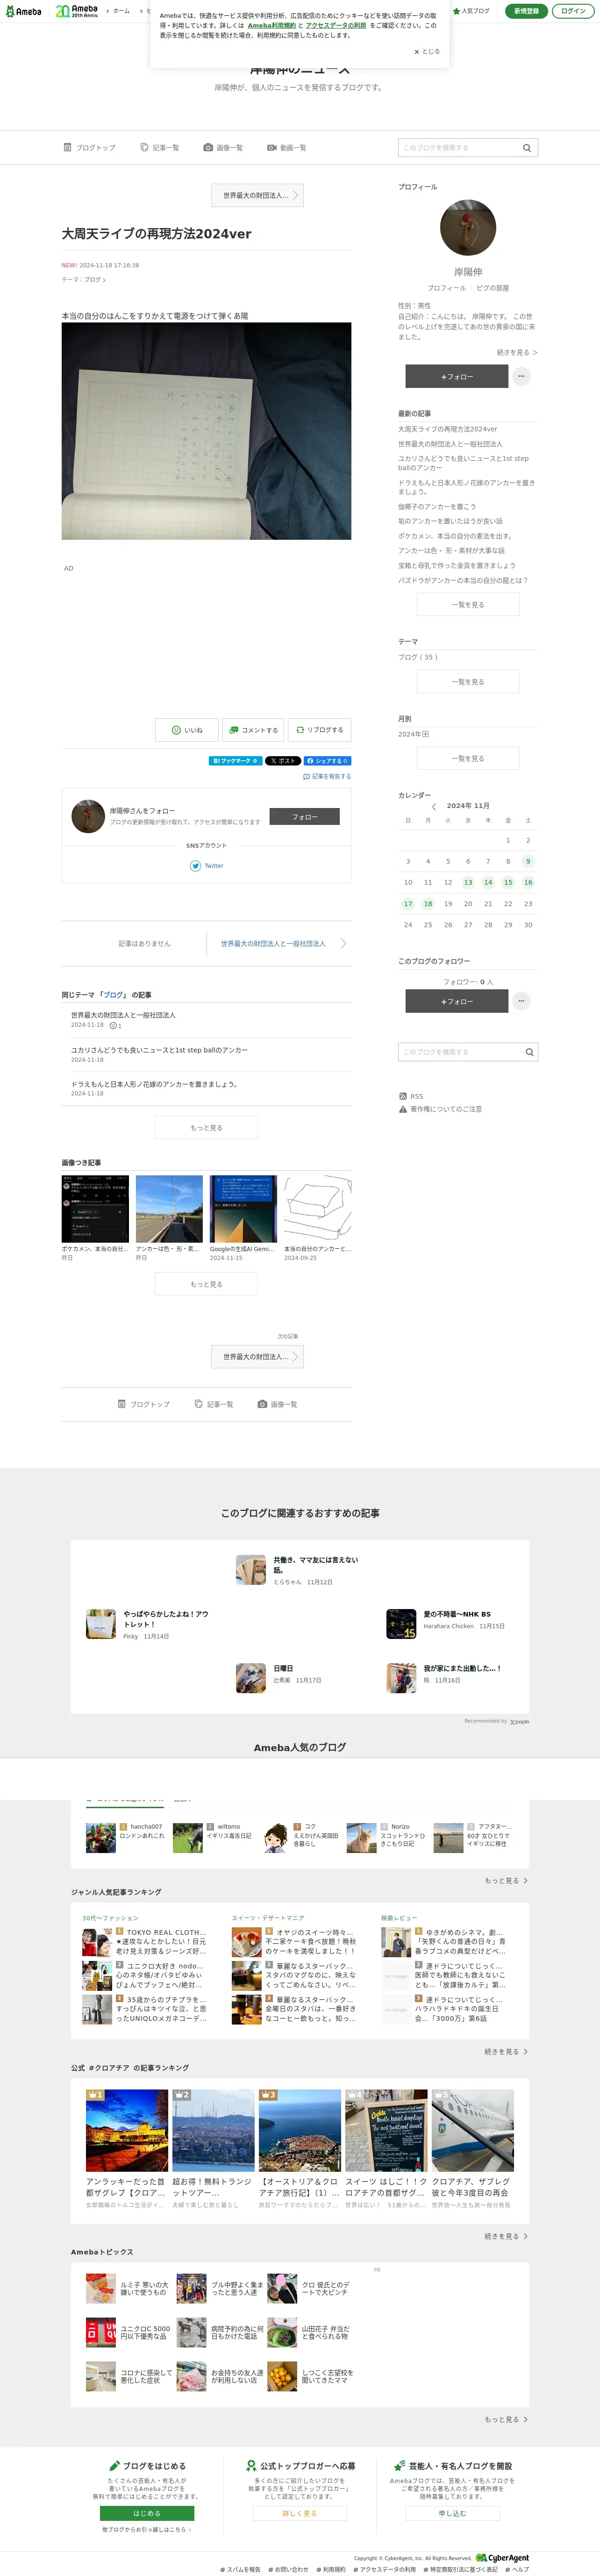
Task: Open the ポケカメン image article thumbnail
Action: (95, 1209)
